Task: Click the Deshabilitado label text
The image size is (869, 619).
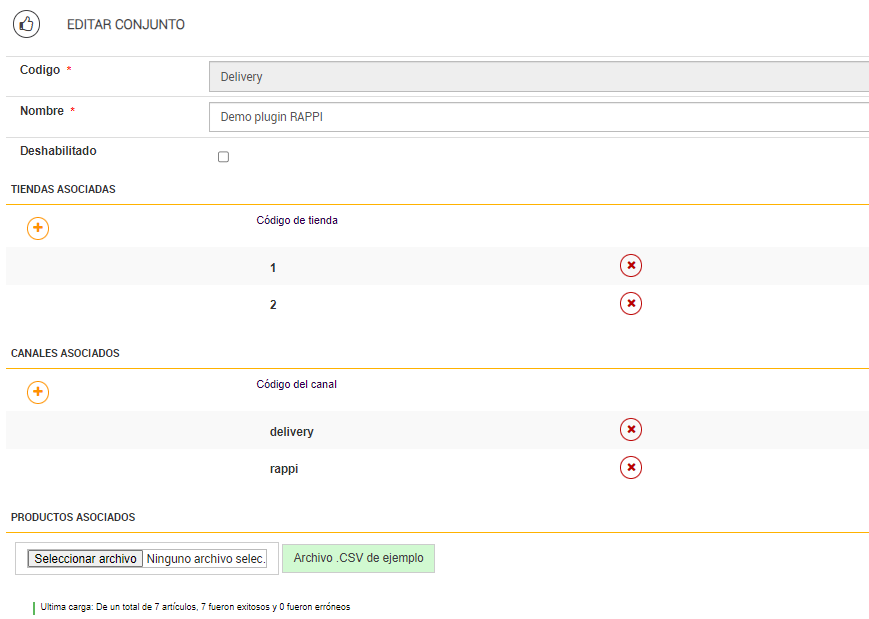Action: coord(58,151)
